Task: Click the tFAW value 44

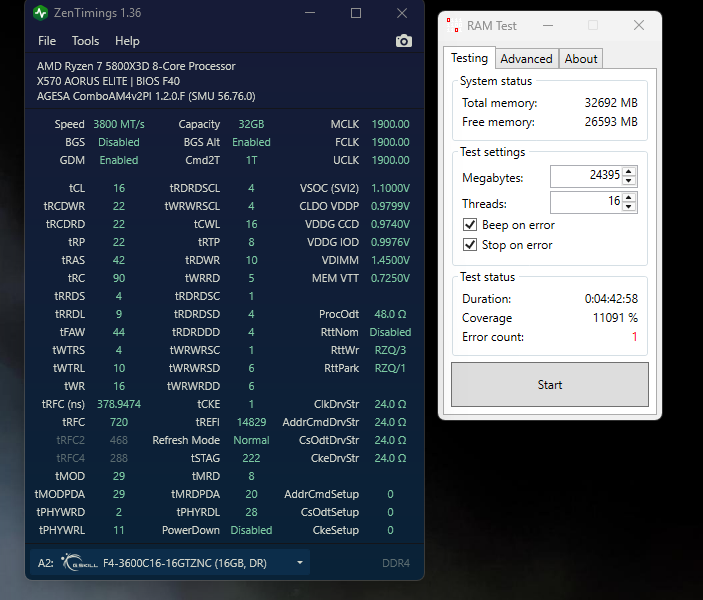Action: [x=119, y=332]
